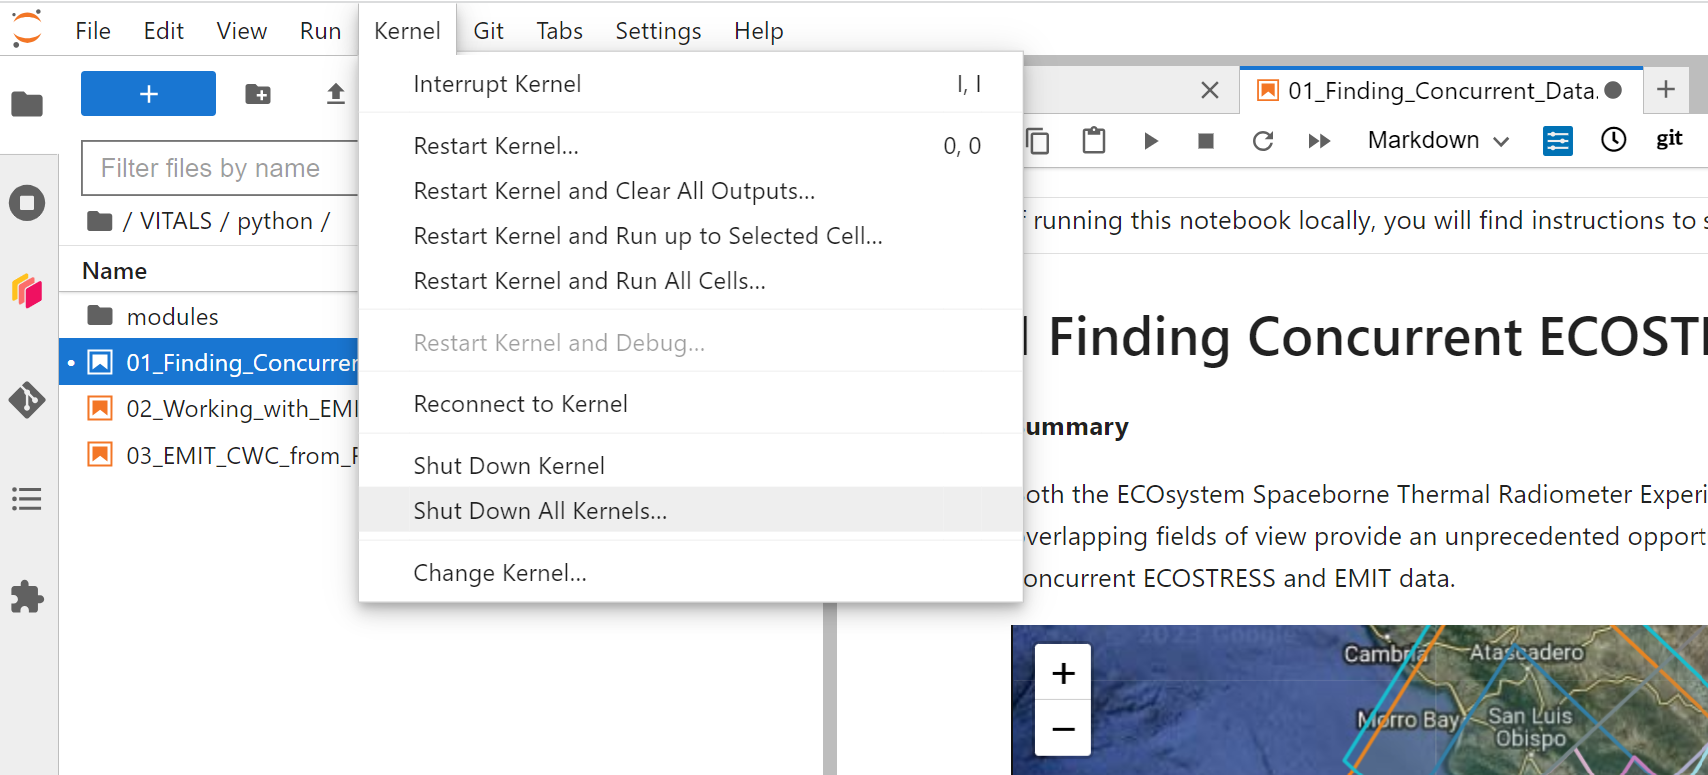Open the View menu
This screenshot has height=775, width=1708.
pos(242,31)
